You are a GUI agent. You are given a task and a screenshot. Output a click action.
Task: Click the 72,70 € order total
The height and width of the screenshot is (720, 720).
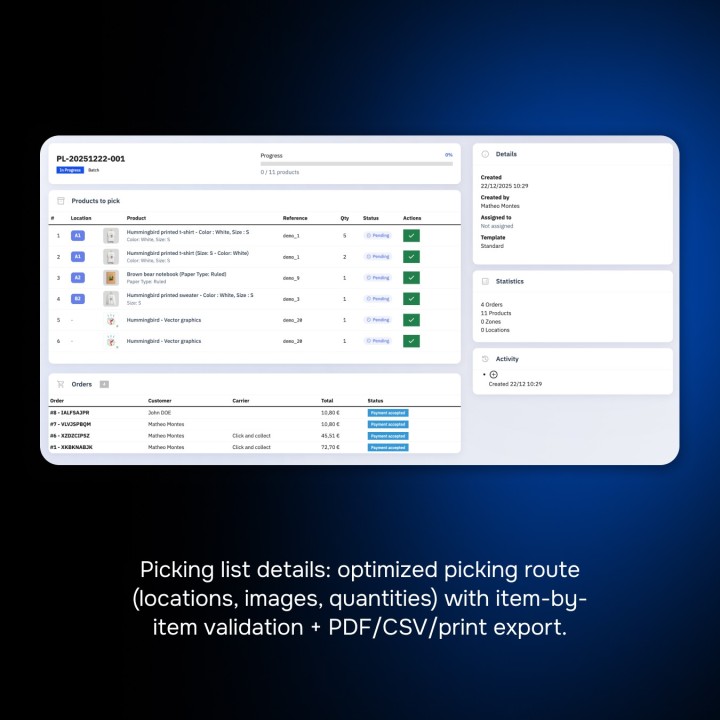point(330,447)
